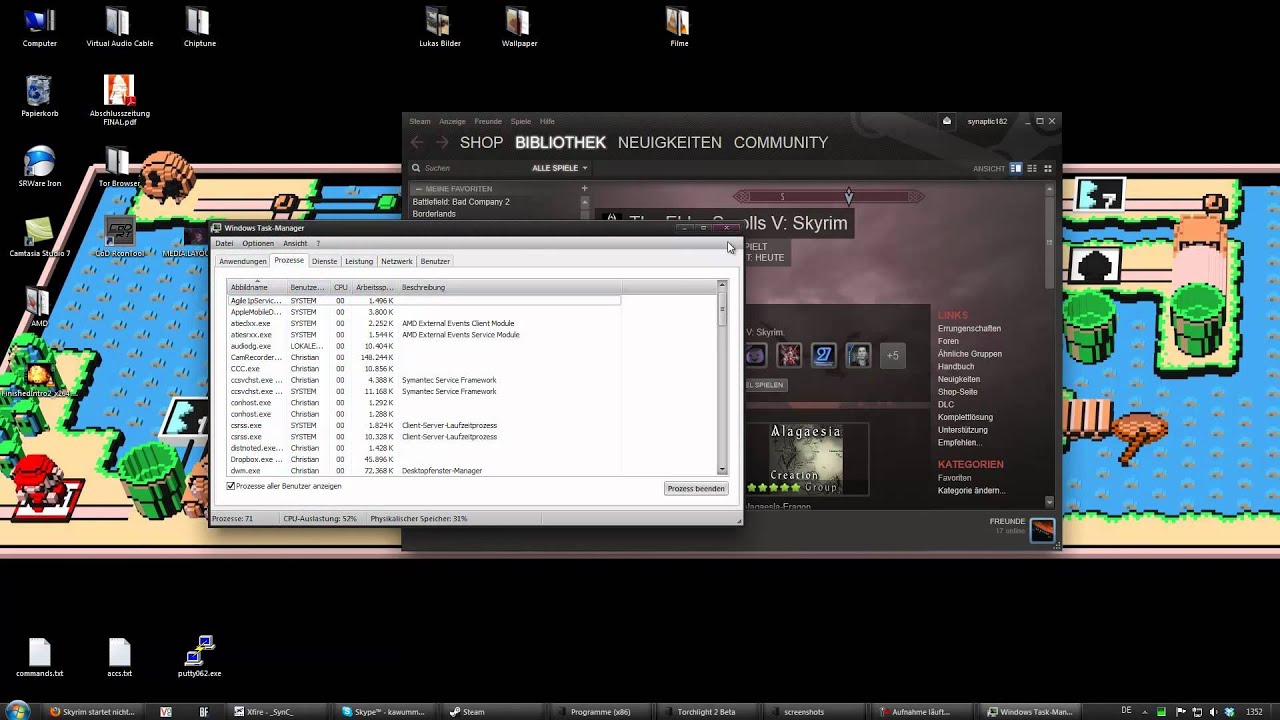Screen dimensions: 1280x720
Task: Add category with plus icon in Steam
Action: (x=585, y=188)
